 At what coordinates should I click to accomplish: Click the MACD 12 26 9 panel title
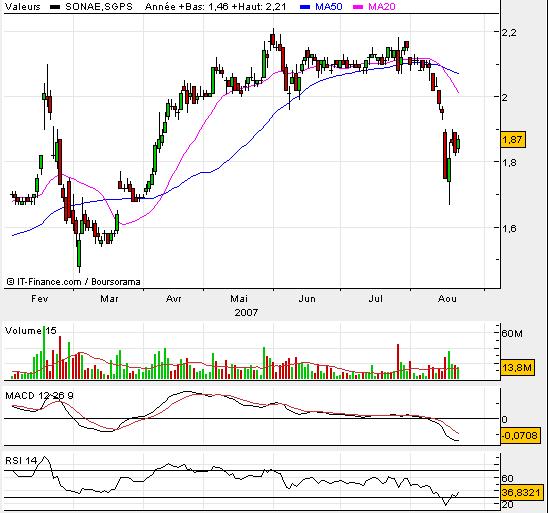pos(39,396)
